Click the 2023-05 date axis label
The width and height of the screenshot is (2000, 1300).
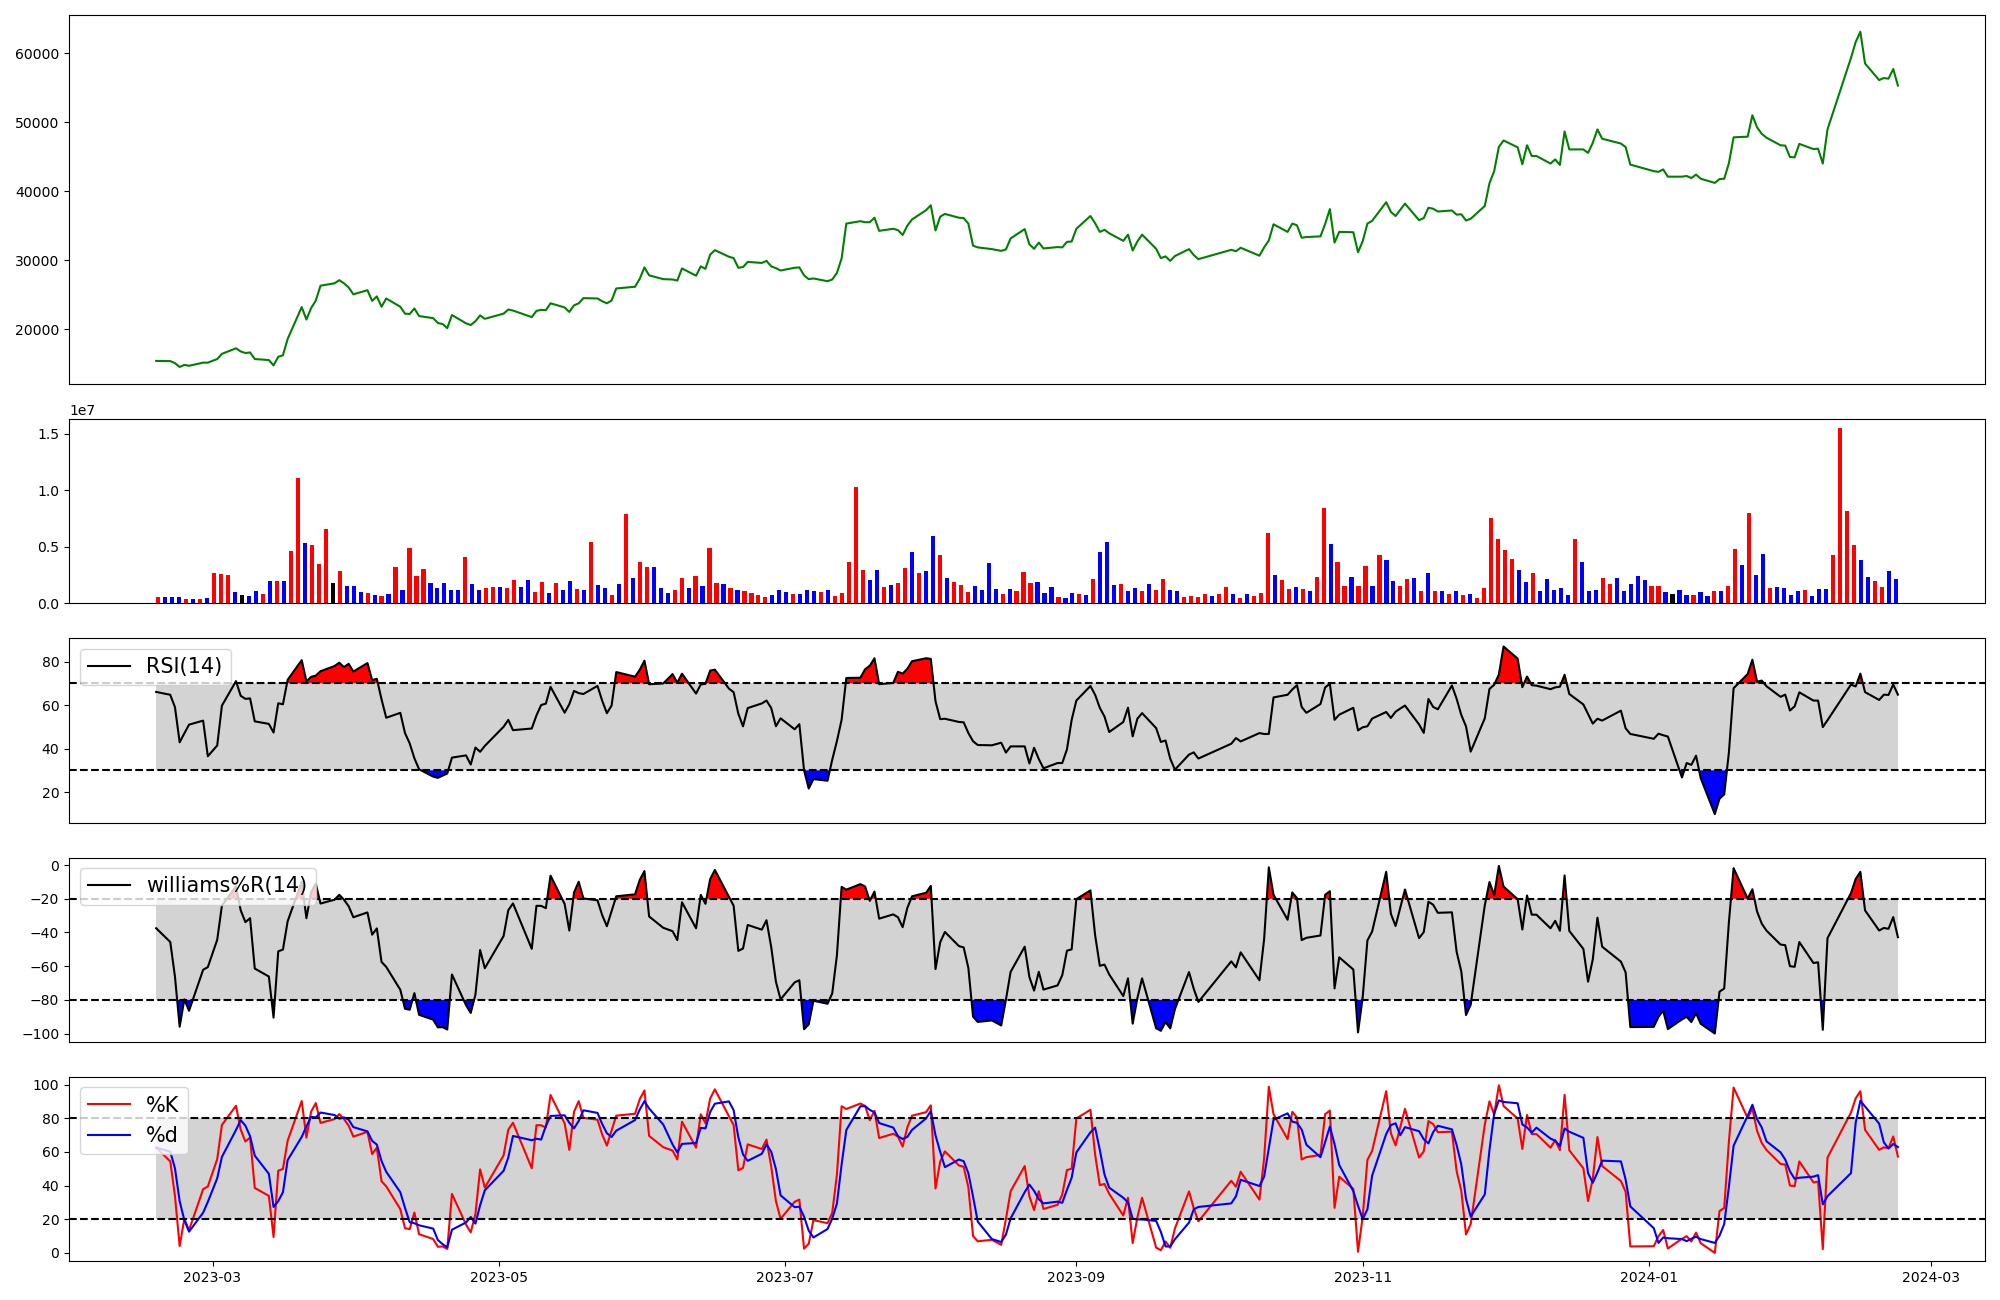pos(499,1276)
